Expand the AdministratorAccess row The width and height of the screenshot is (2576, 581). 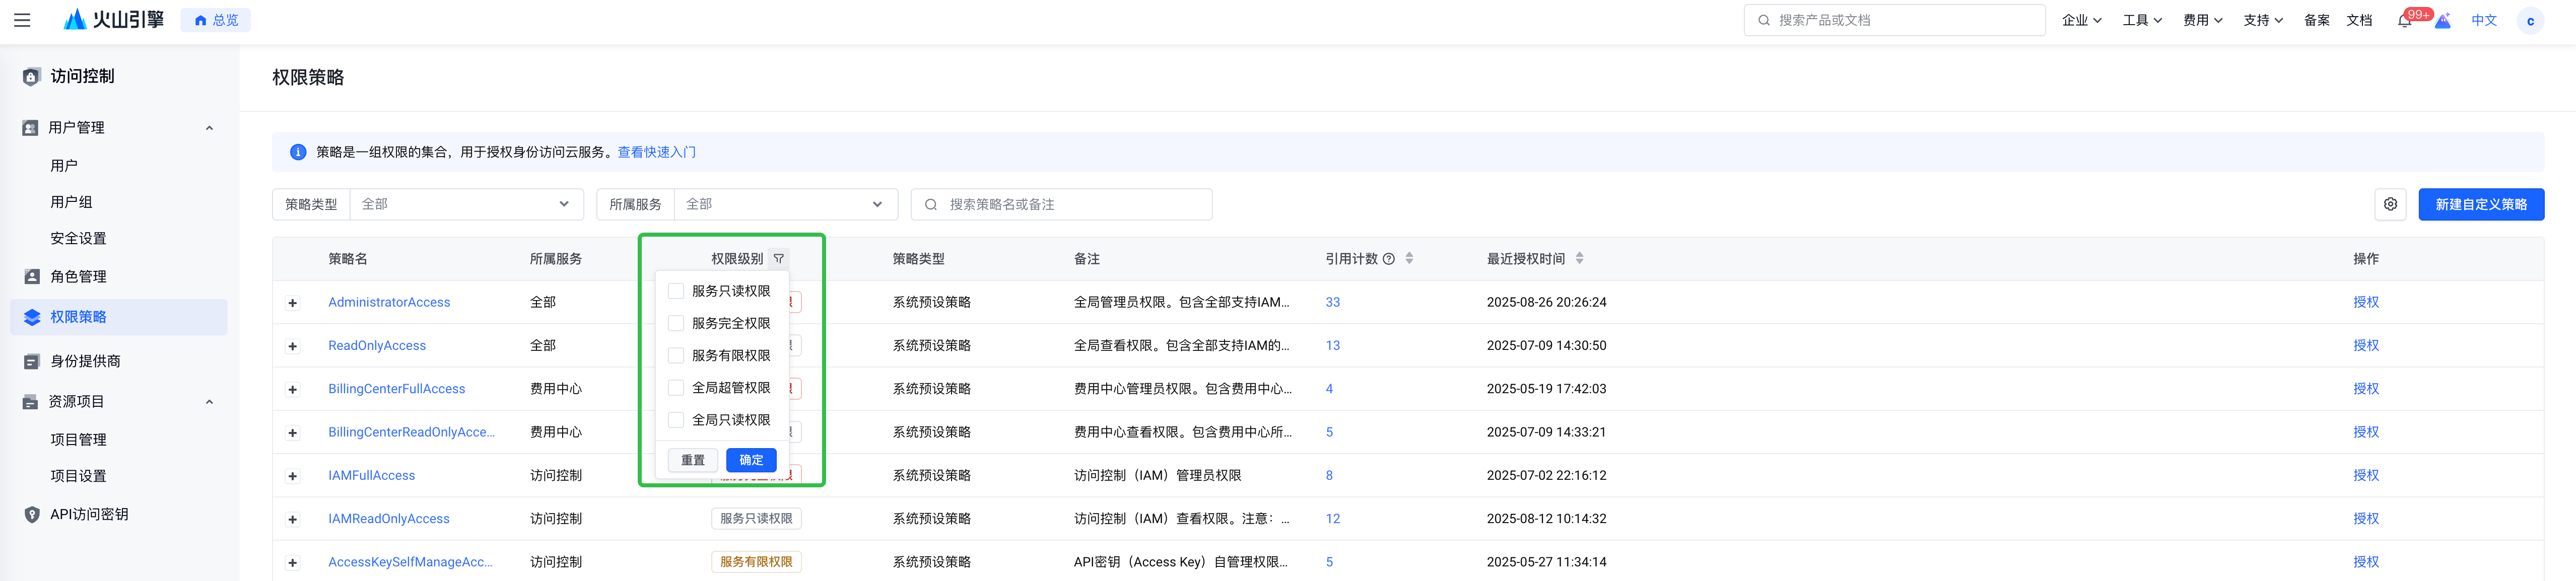coord(293,303)
